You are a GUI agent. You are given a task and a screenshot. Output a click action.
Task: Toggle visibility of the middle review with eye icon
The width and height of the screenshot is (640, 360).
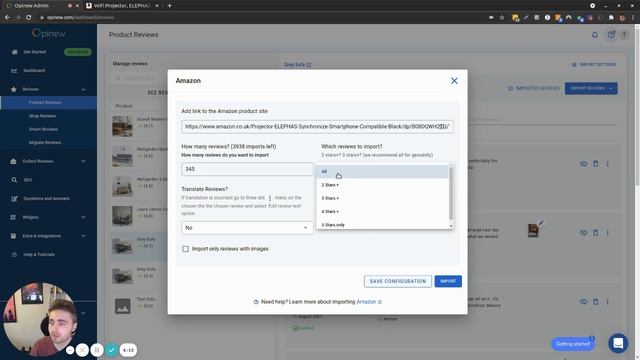[x=584, y=233]
